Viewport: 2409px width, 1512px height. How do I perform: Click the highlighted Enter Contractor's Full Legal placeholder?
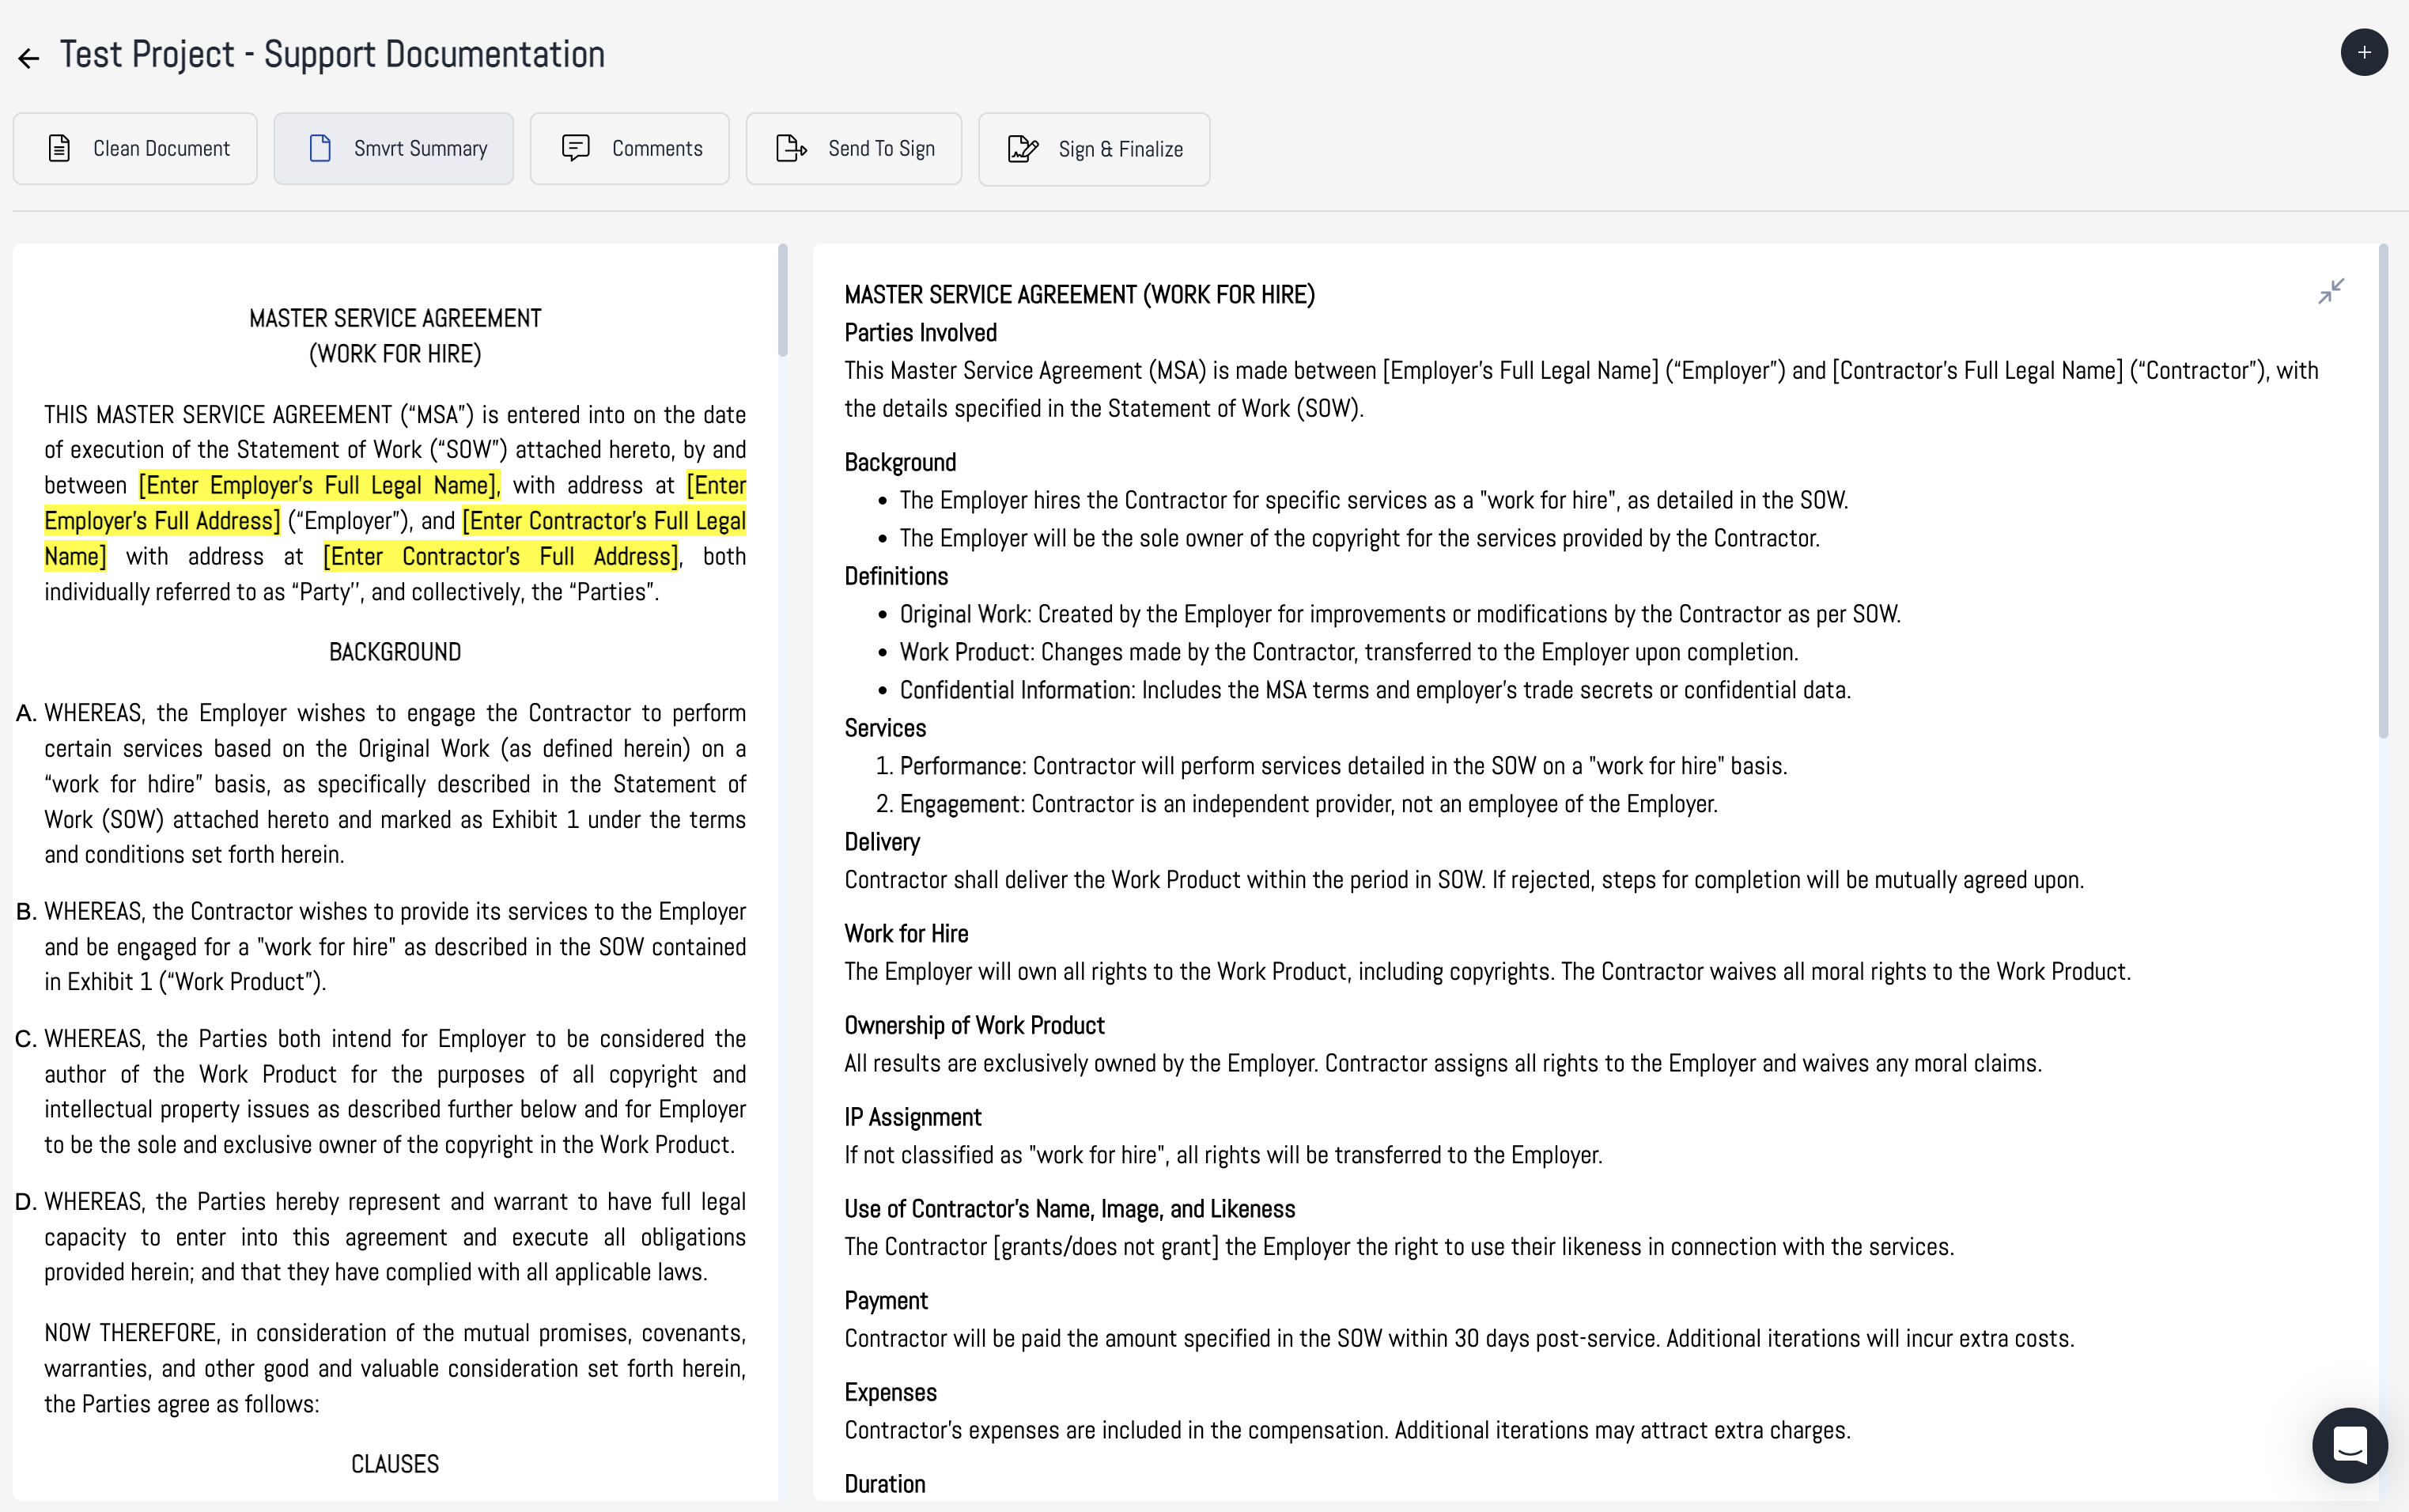tap(604, 521)
